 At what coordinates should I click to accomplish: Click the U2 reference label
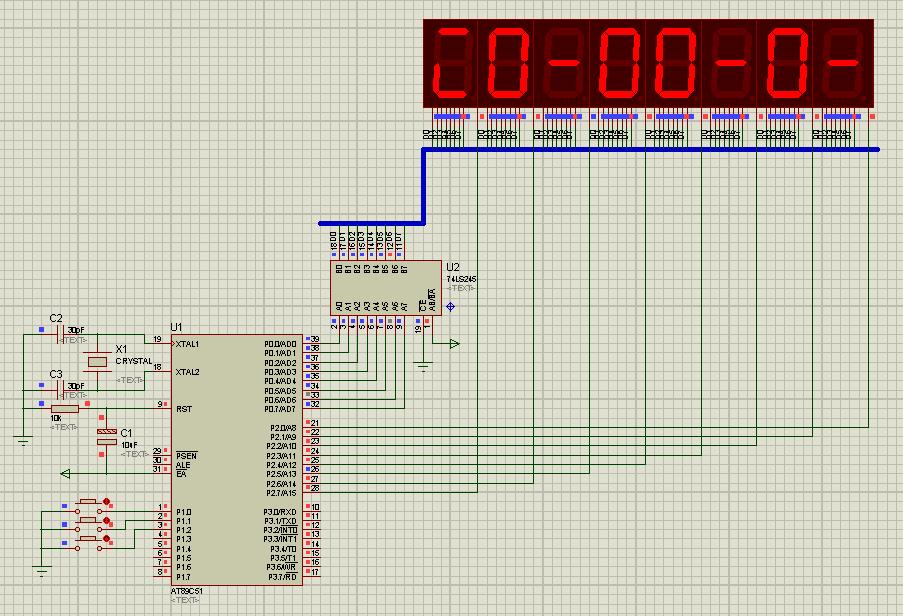(453, 267)
